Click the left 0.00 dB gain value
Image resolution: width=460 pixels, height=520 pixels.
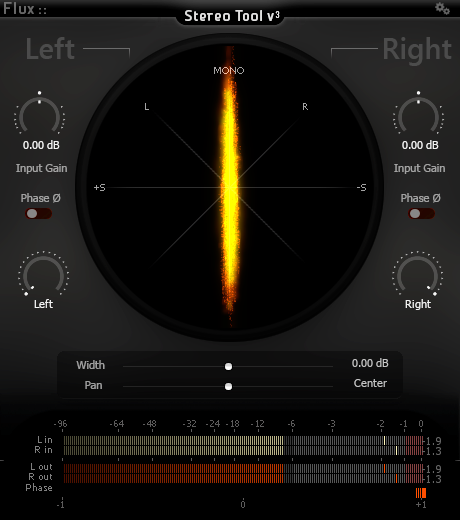(x=41, y=145)
